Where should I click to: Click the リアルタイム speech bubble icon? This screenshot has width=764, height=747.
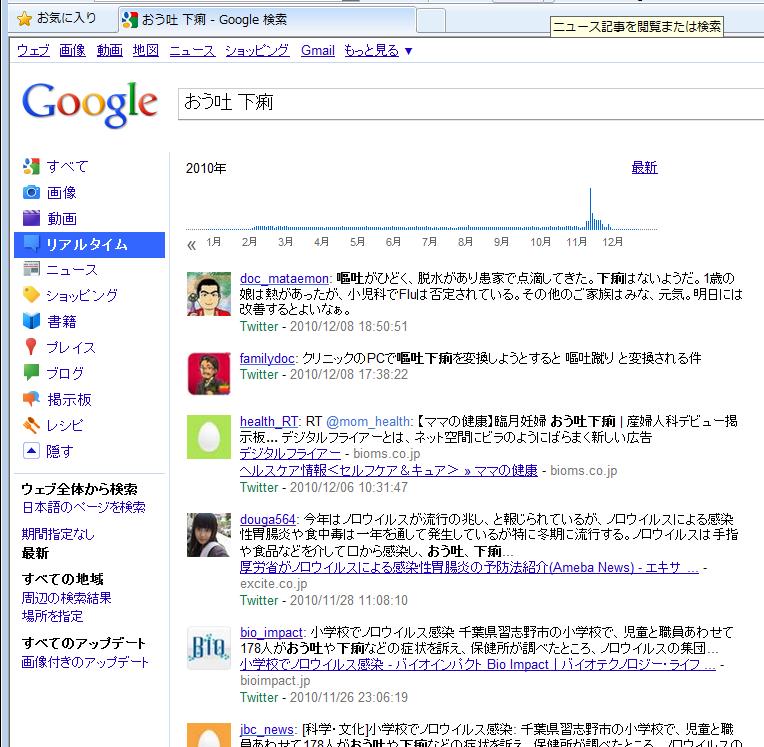(31, 244)
